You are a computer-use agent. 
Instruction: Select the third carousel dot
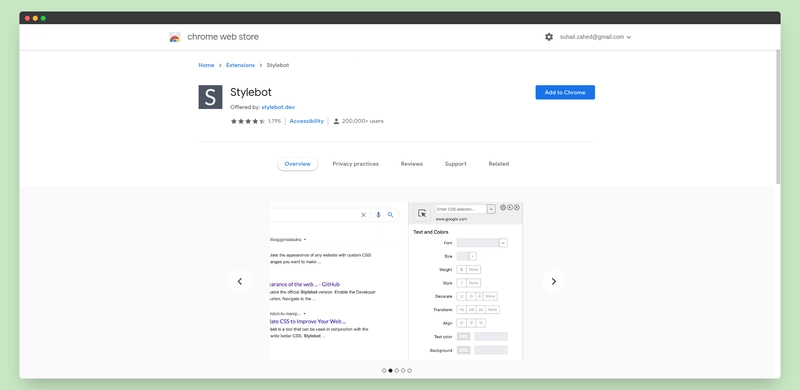(x=397, y=371)
